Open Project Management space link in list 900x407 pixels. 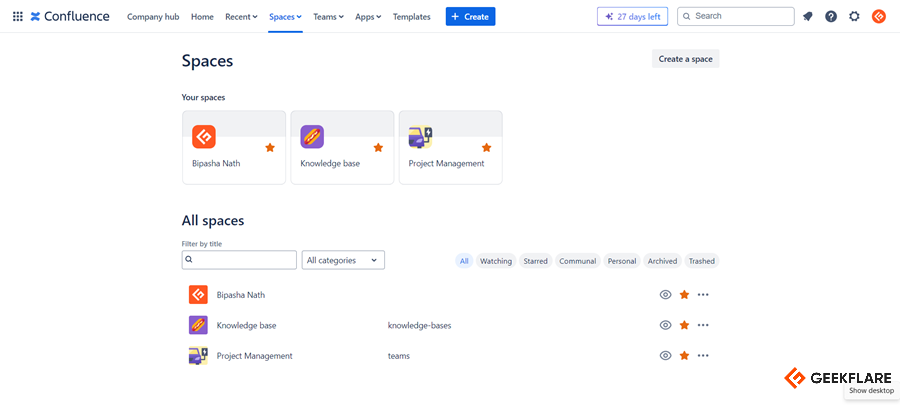coord(254,355)
